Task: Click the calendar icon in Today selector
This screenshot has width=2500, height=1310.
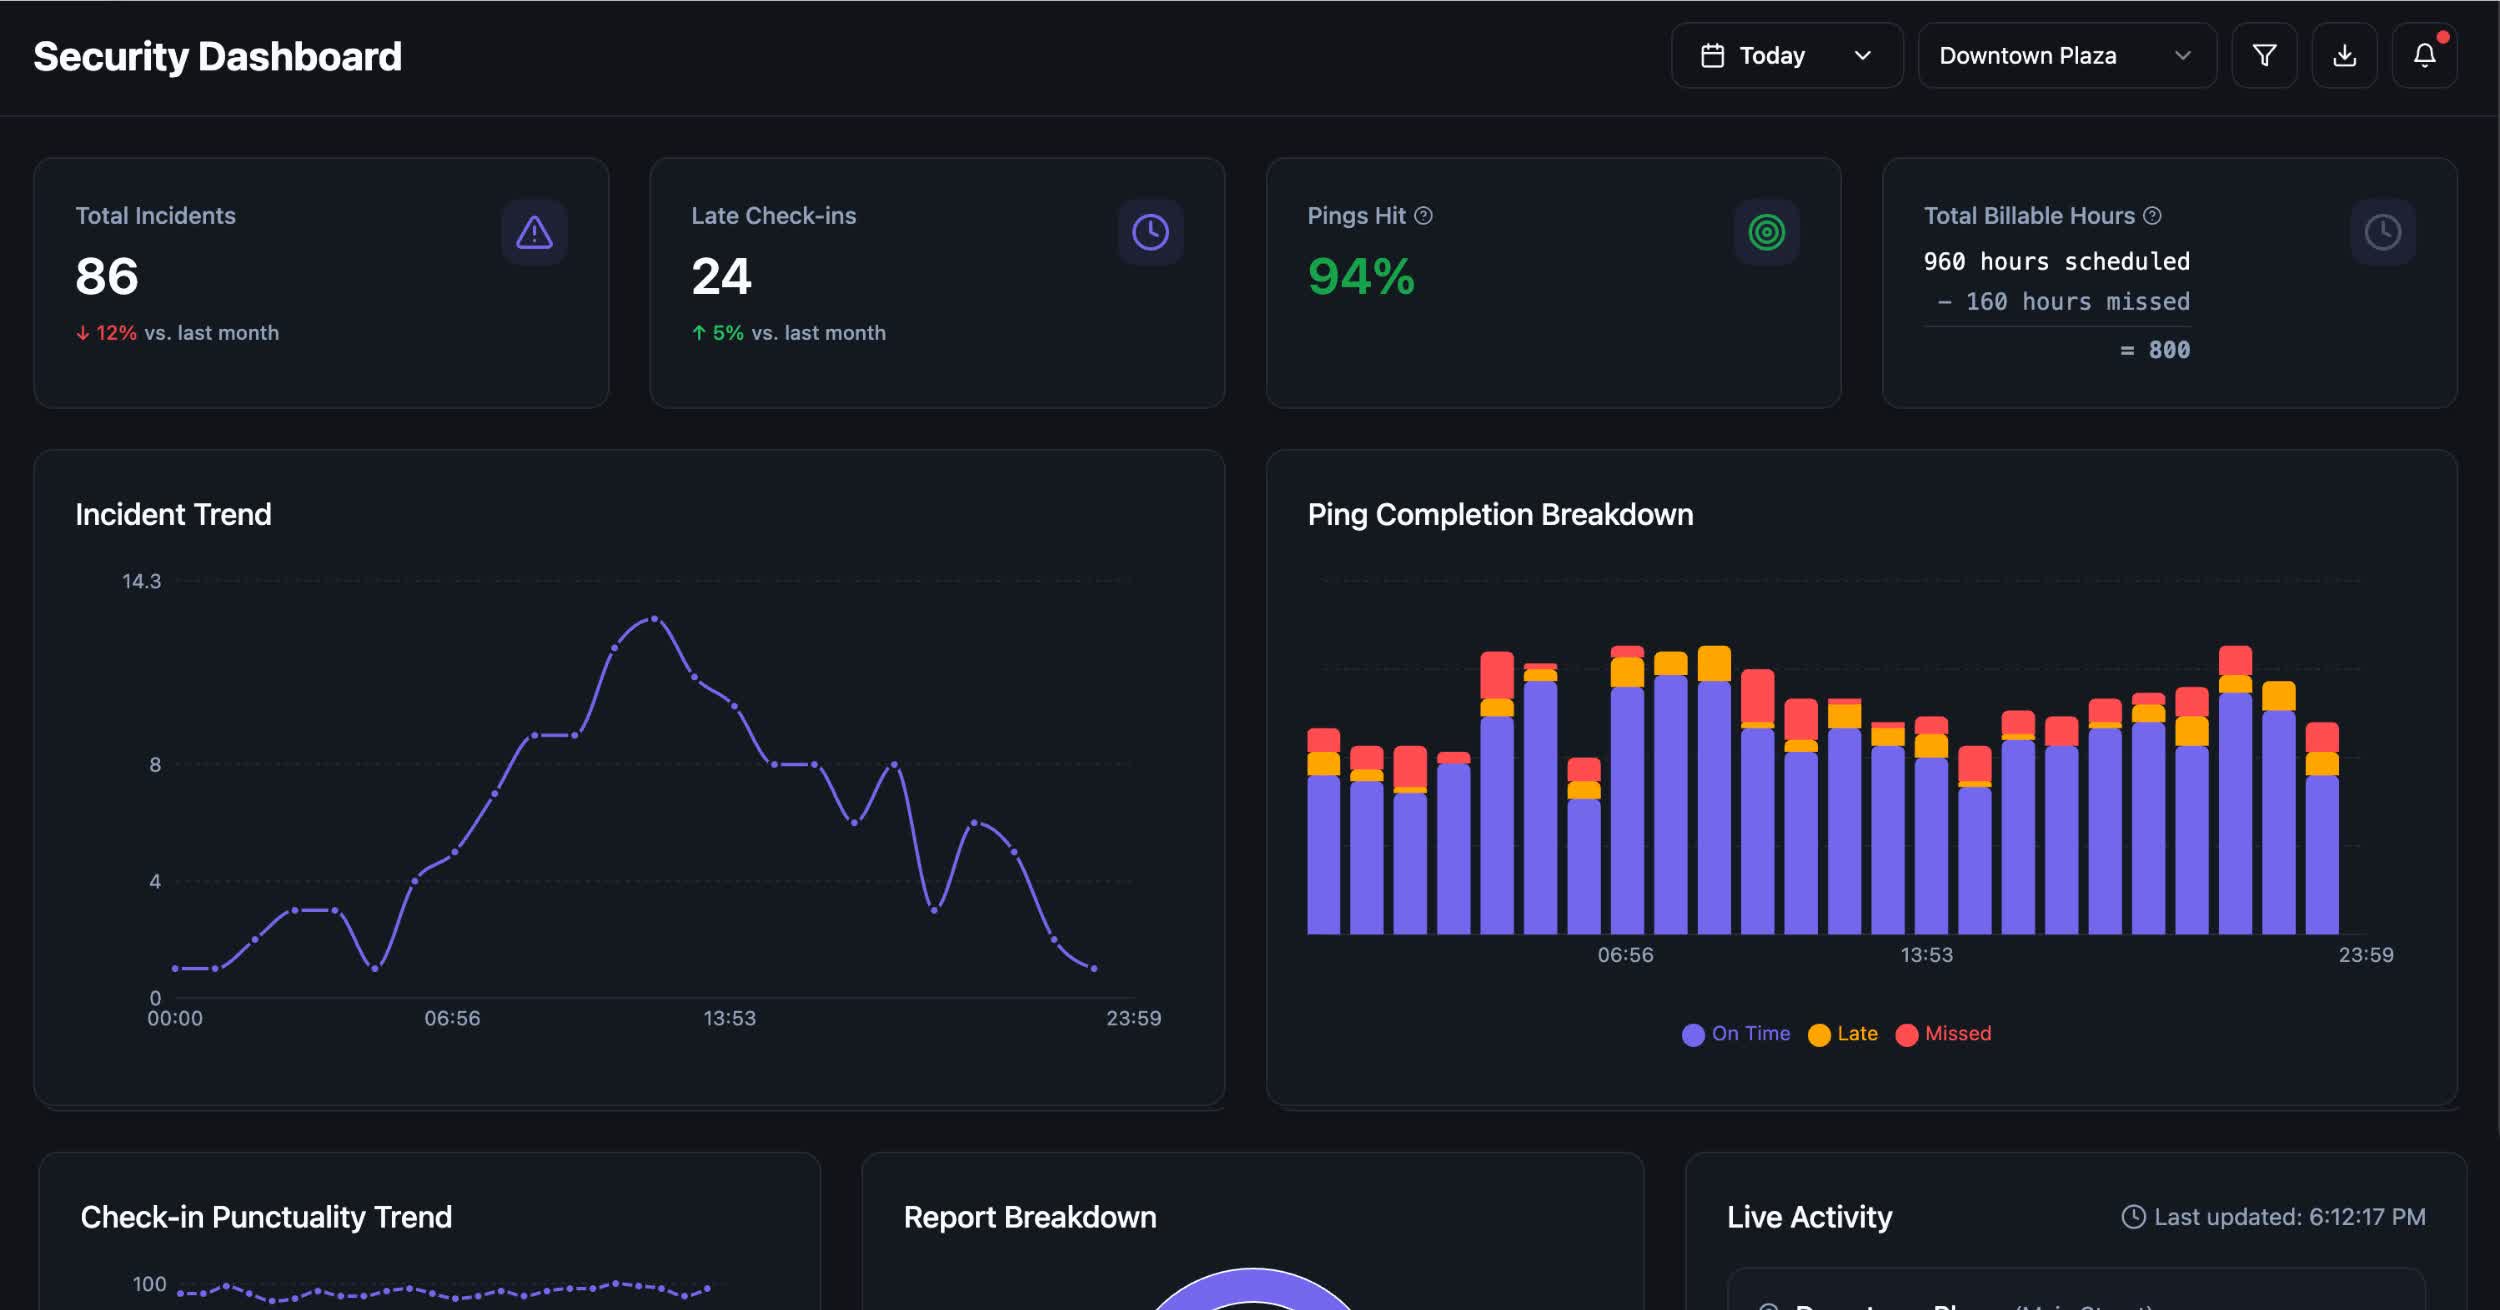Action: coord(1712,56)
